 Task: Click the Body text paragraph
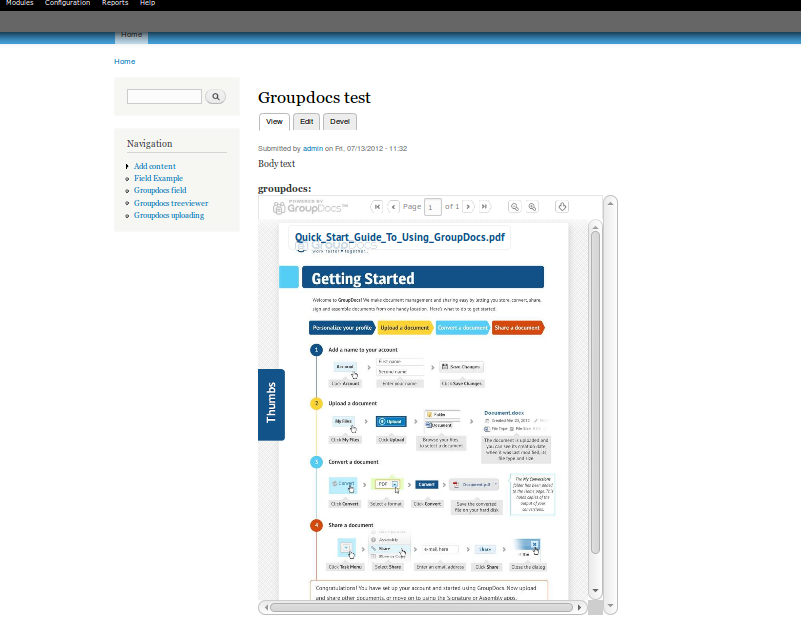click(x=276, y=164)
